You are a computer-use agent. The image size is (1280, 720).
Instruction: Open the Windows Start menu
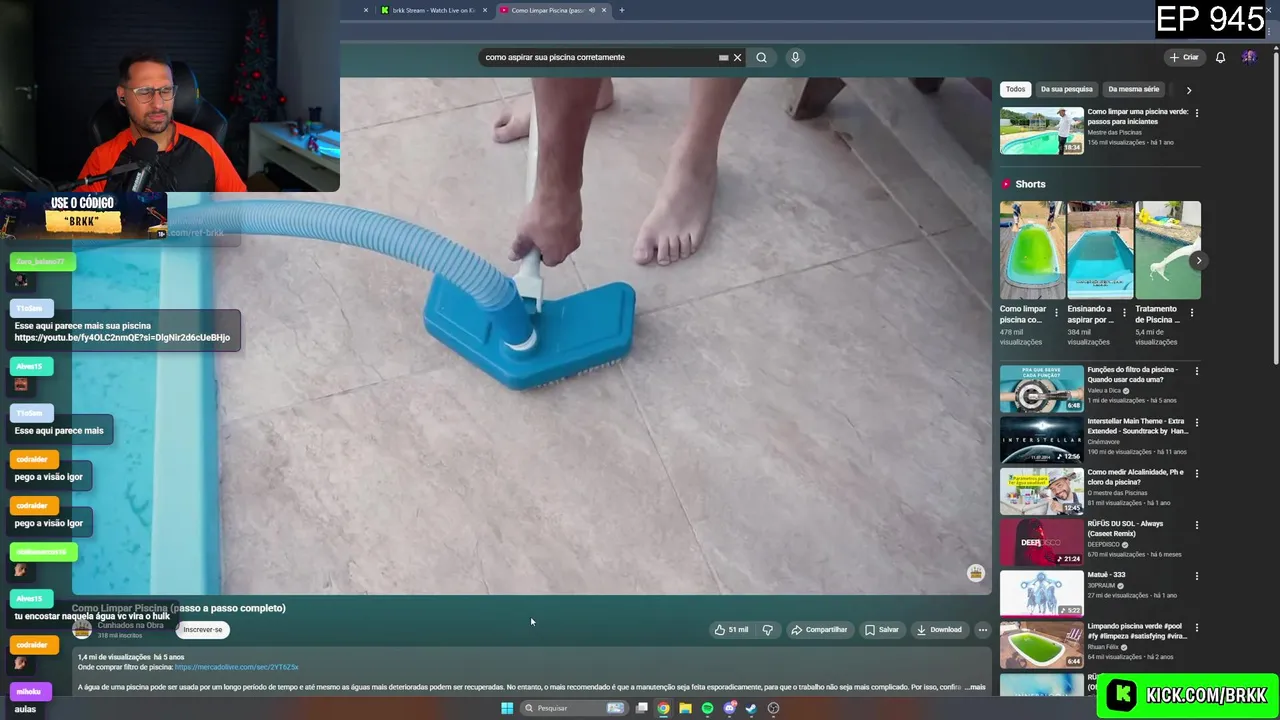pos(507,708)
